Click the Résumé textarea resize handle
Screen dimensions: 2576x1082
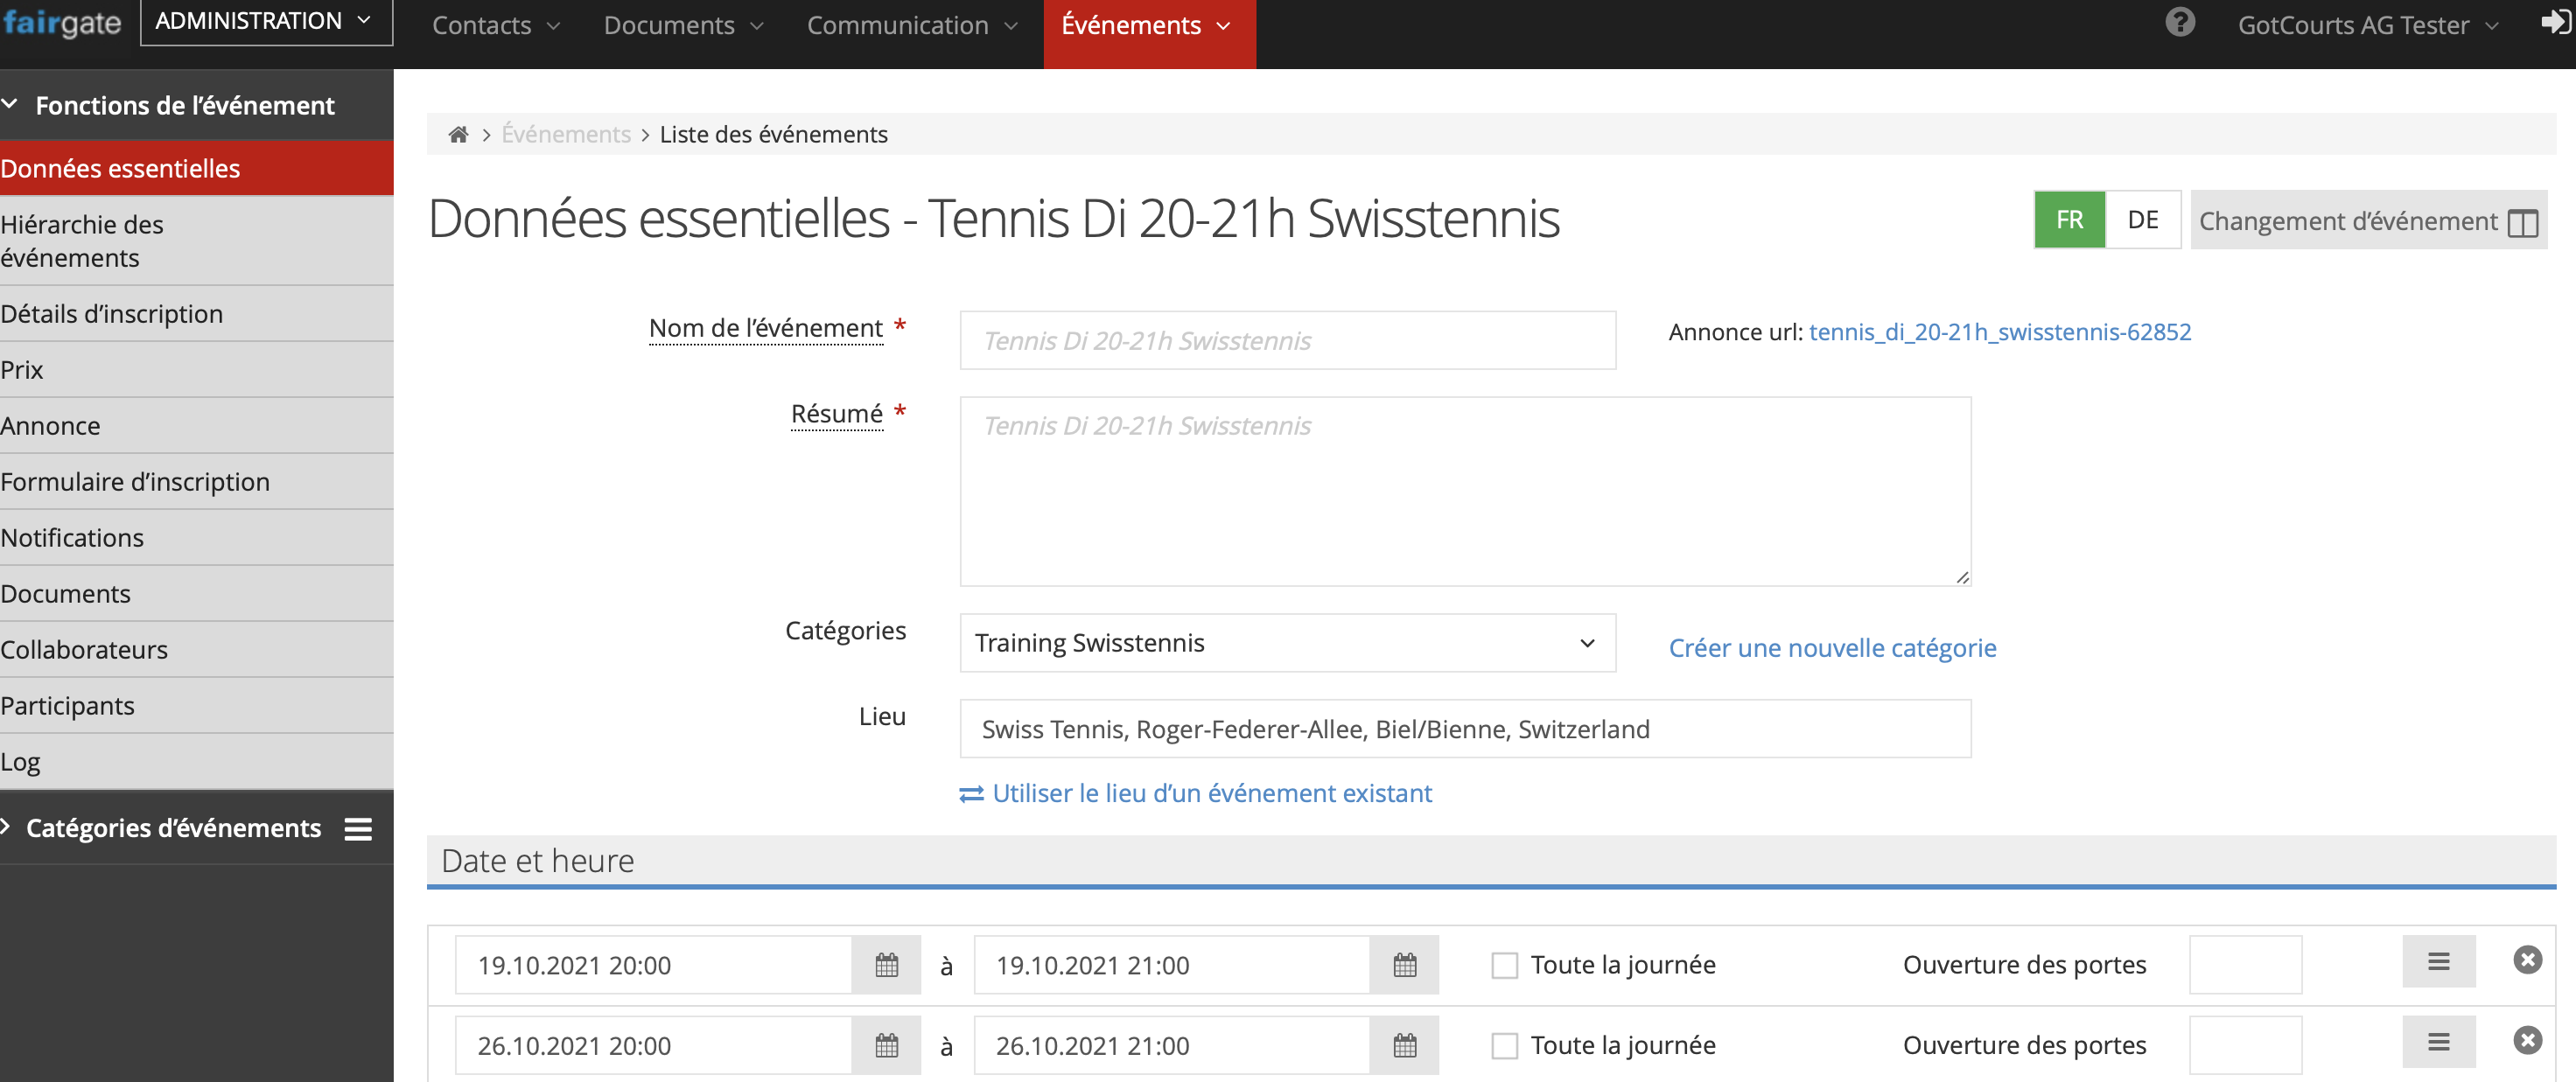coord(1962,577)
